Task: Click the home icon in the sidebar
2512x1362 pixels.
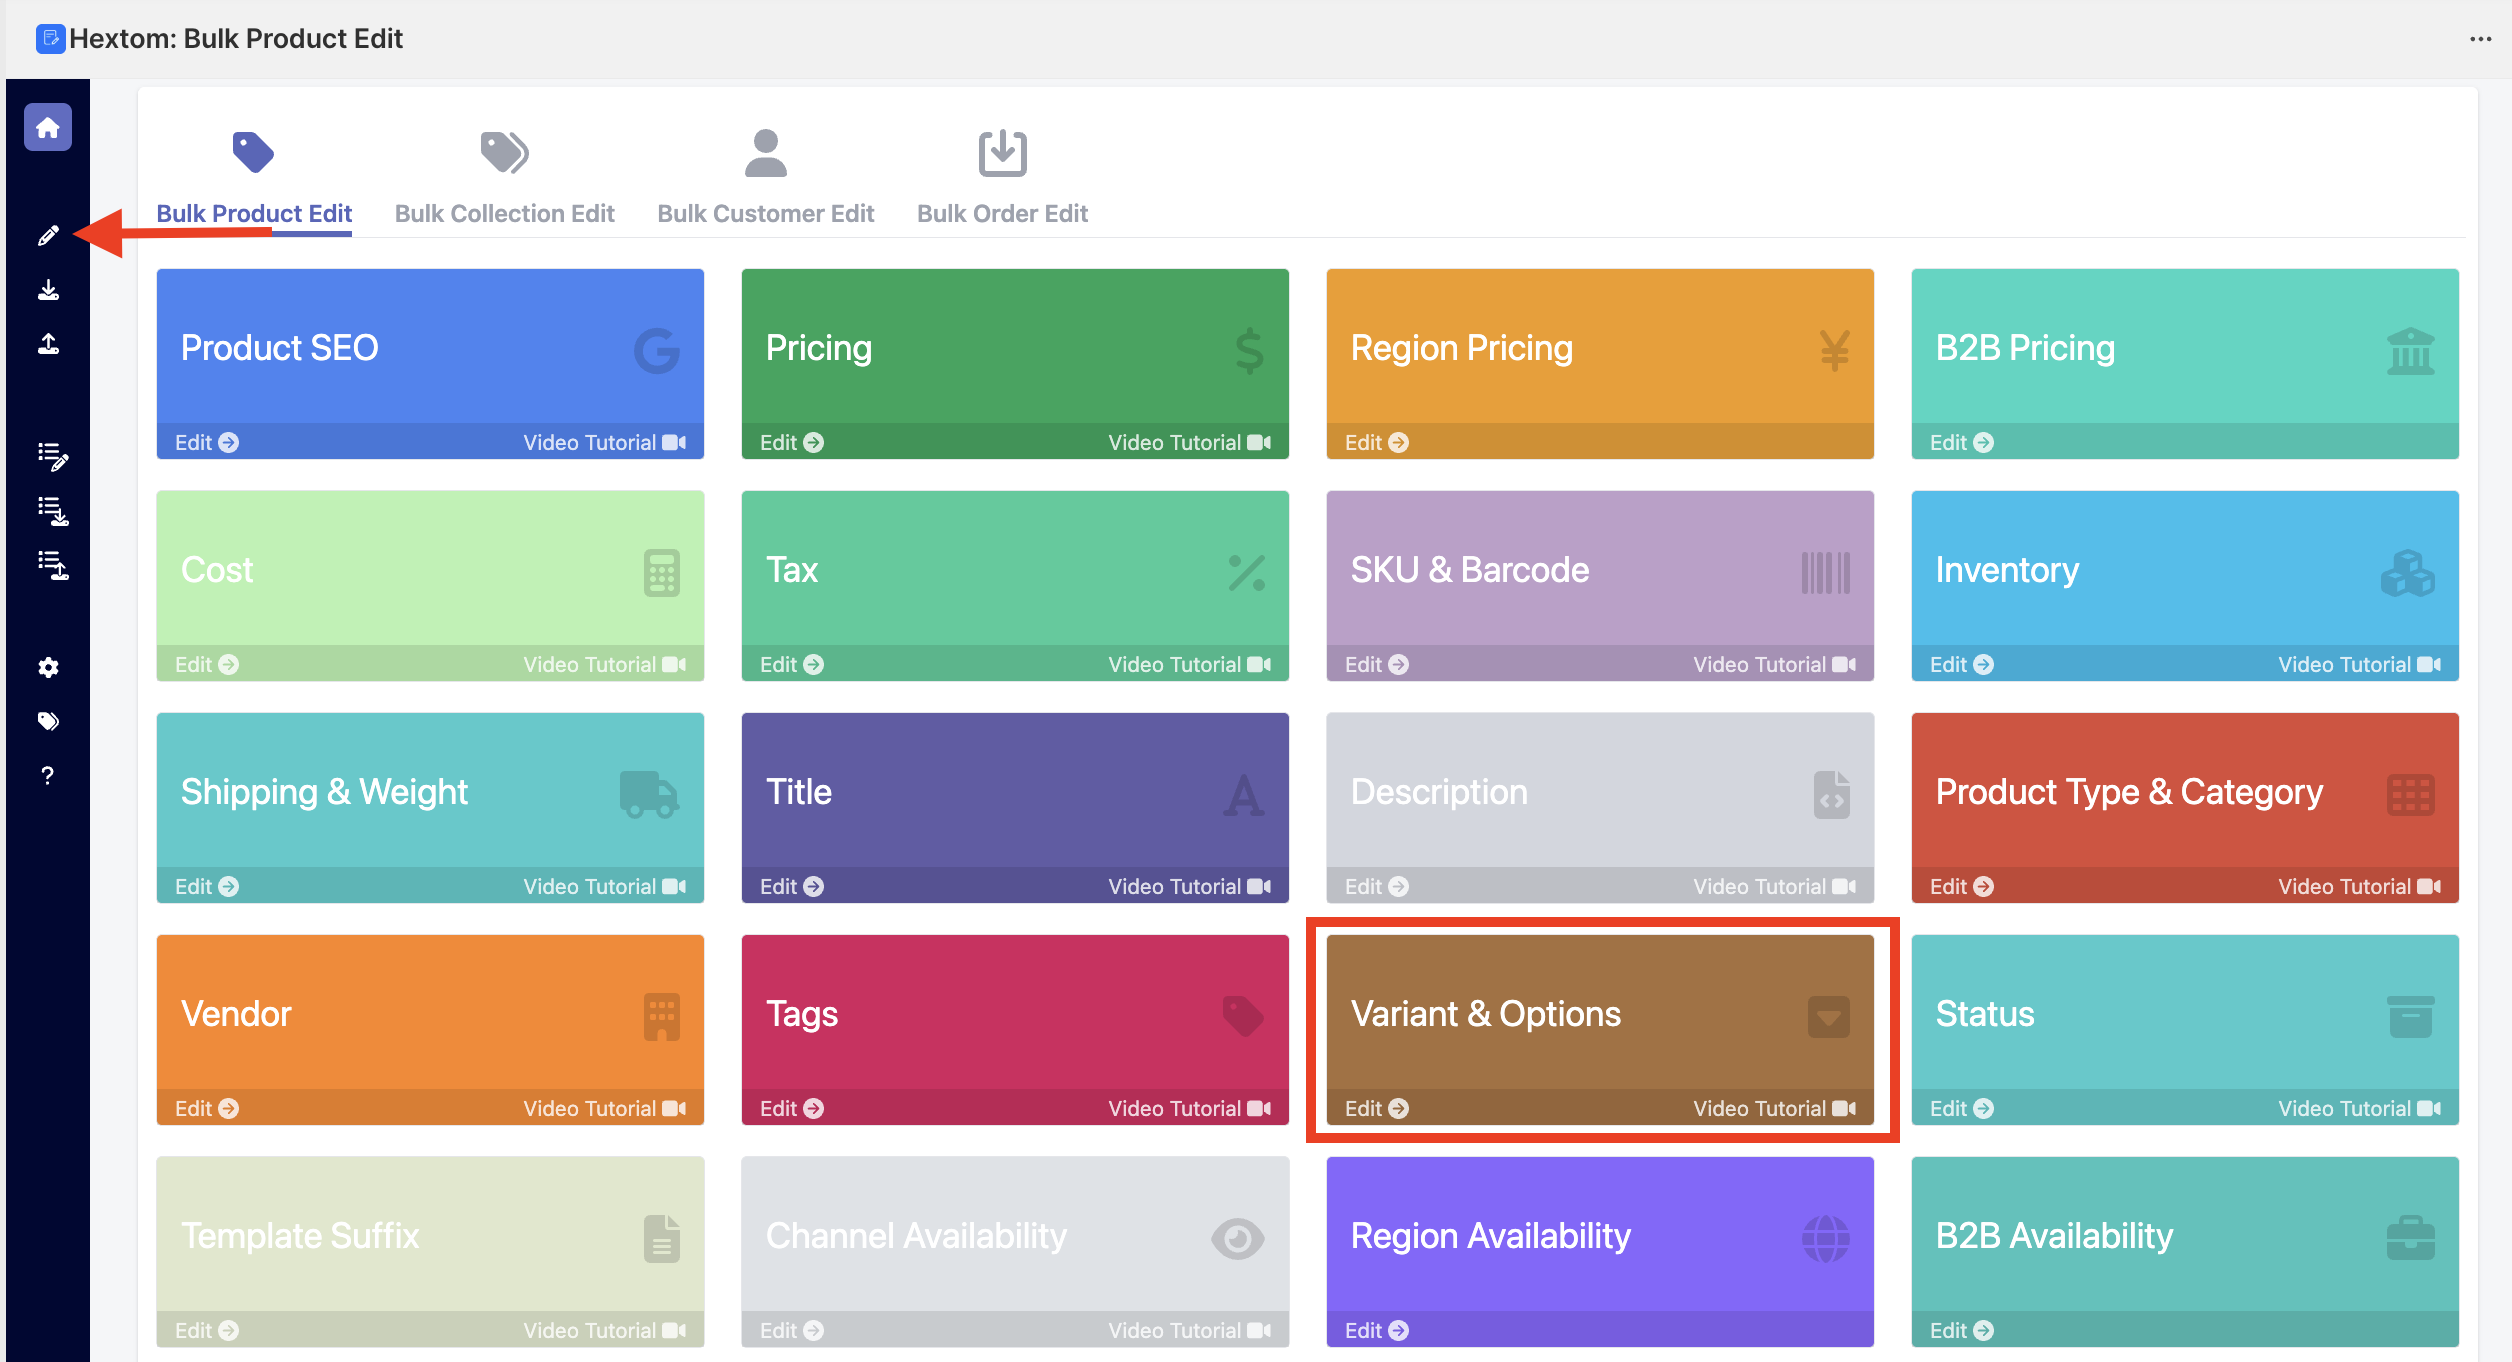Action: [x=48, y=128]
